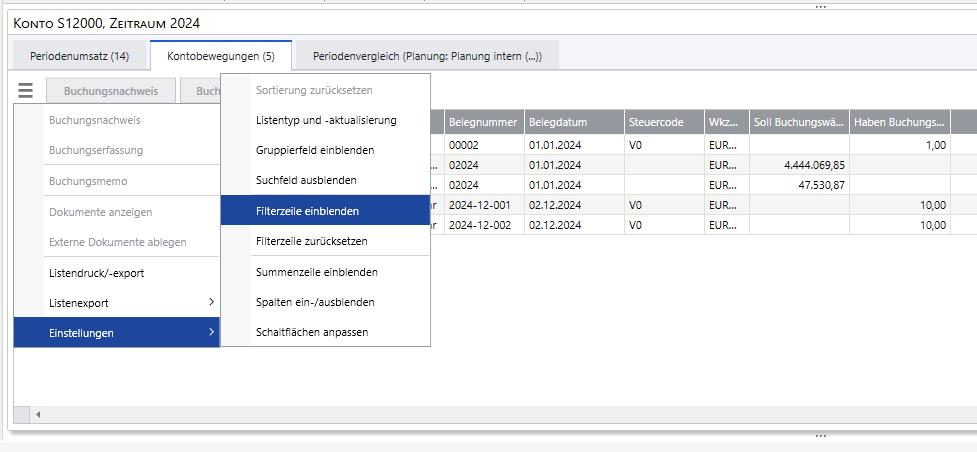Viewport: 977px width, 452px height.
Task: Switch to the Periodenumsatz (14) tab
Action: tap(79, 56)
